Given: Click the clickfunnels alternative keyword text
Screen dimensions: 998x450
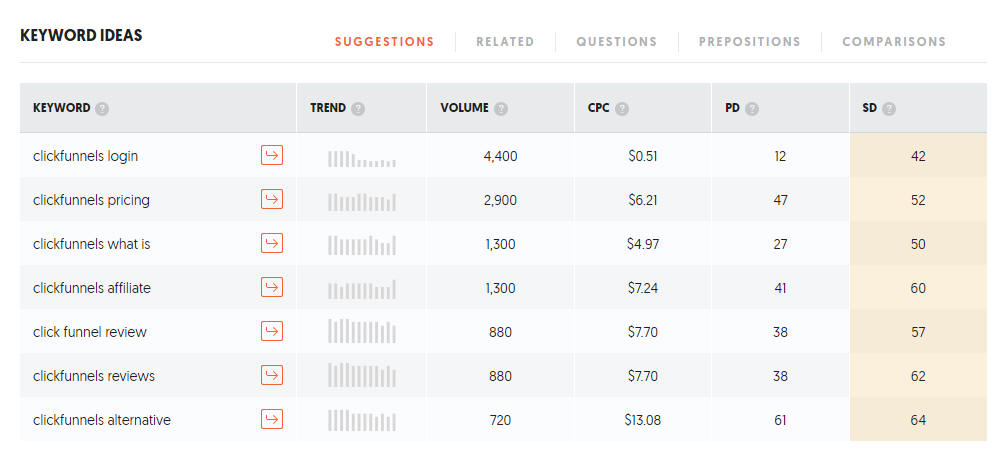Looking at the screenshot, I should [102, 420].
